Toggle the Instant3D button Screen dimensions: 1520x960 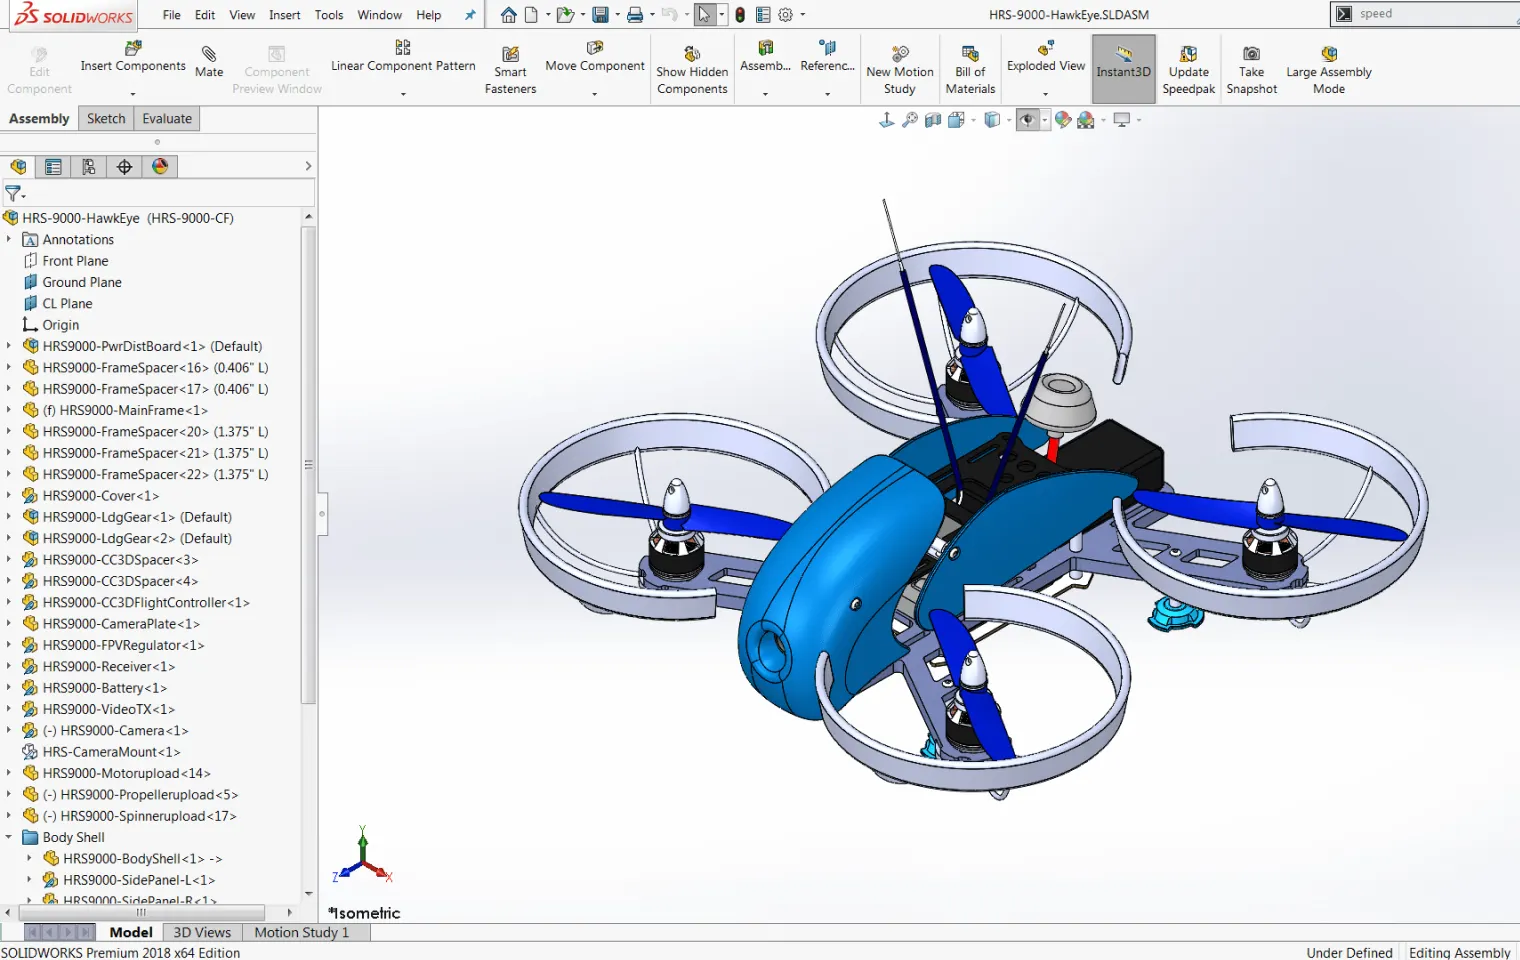click(1124, 69)
